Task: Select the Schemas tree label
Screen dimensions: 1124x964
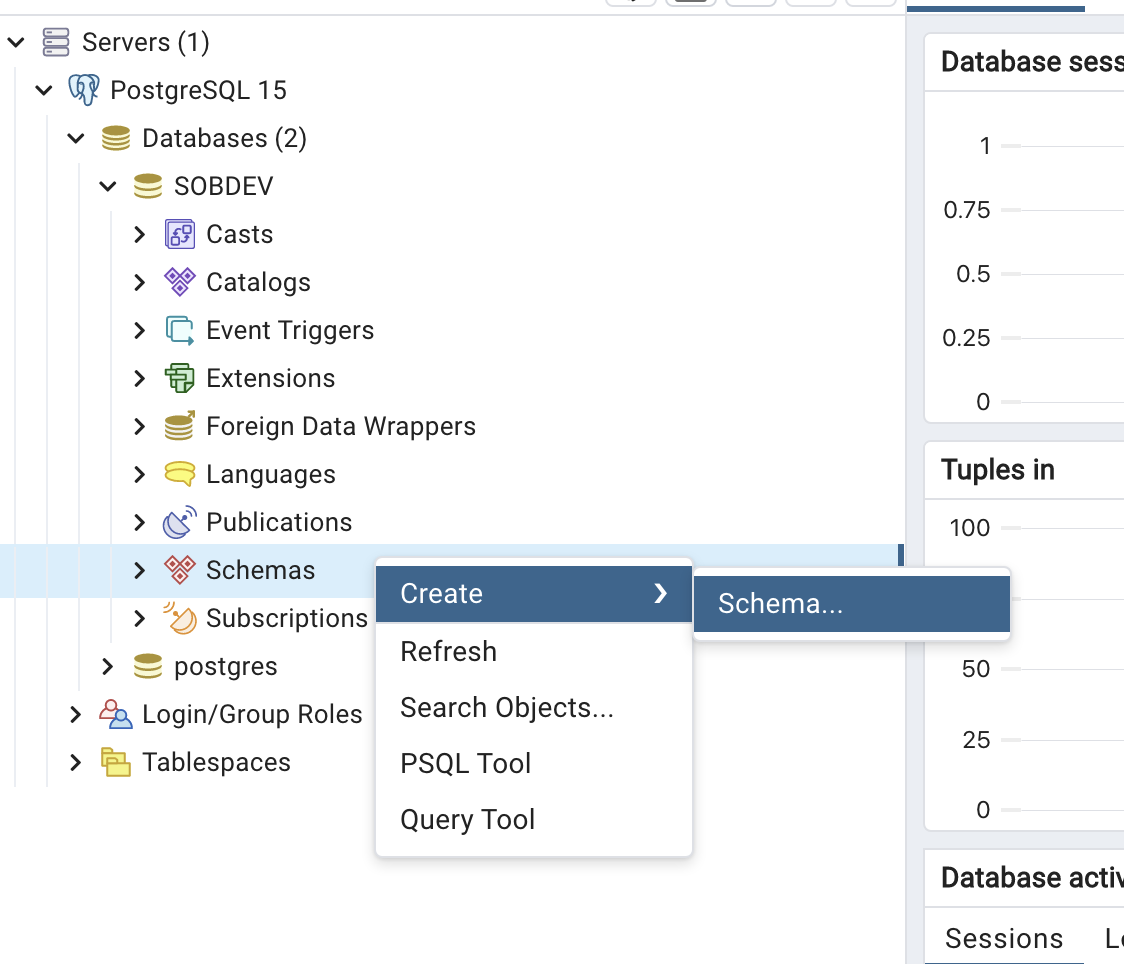Action: click(x=261, y=570)
